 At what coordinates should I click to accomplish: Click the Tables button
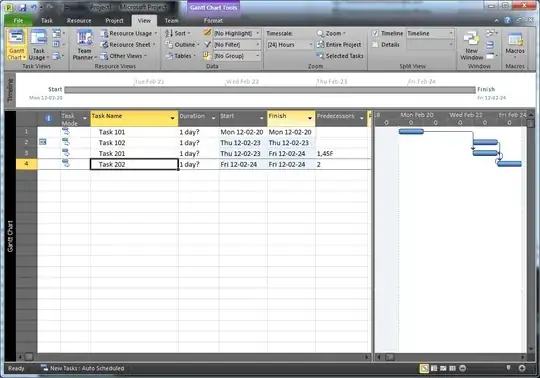180,56
